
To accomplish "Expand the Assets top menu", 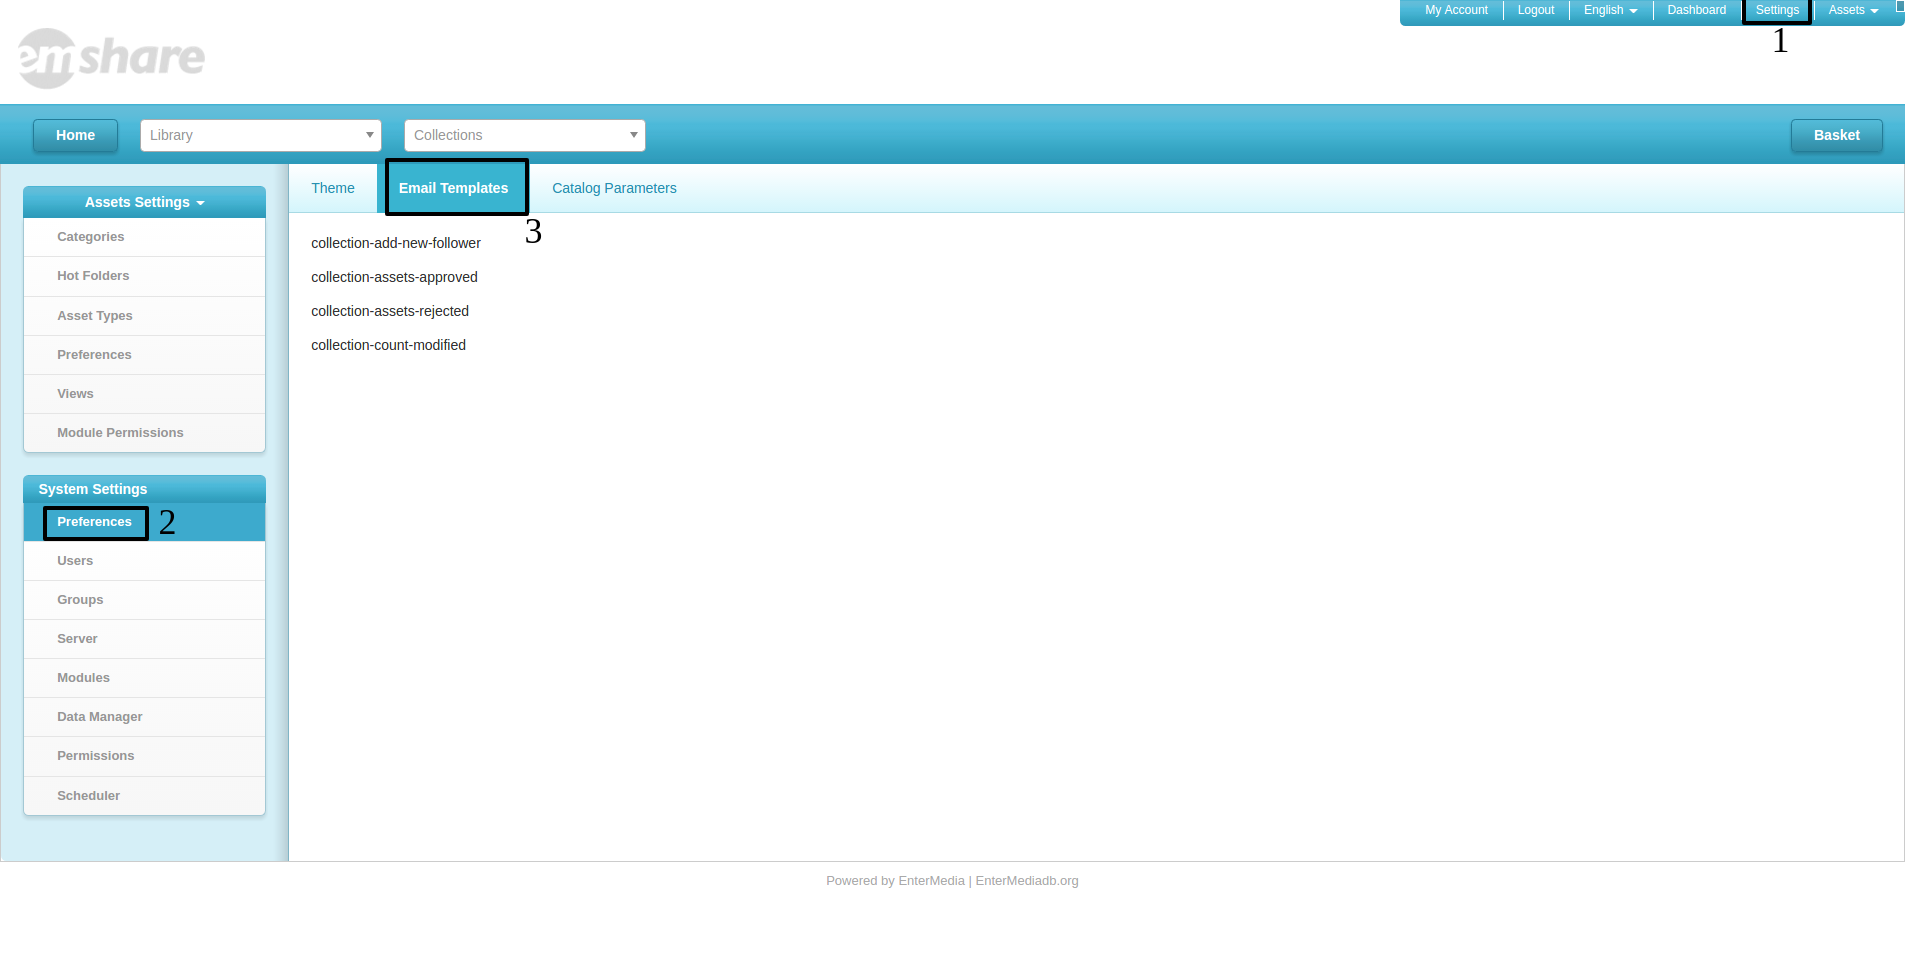I will tap(1853, 10).
